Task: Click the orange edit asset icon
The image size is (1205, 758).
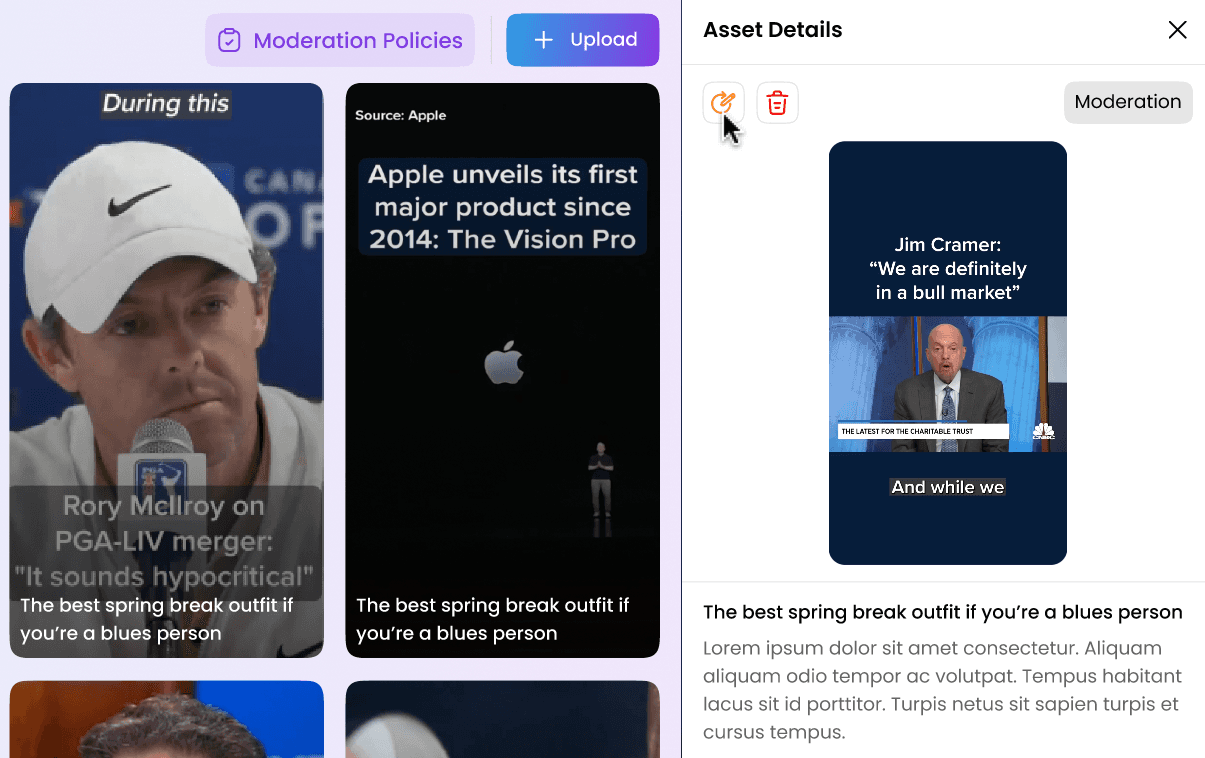Action: (x=722, y=102)
